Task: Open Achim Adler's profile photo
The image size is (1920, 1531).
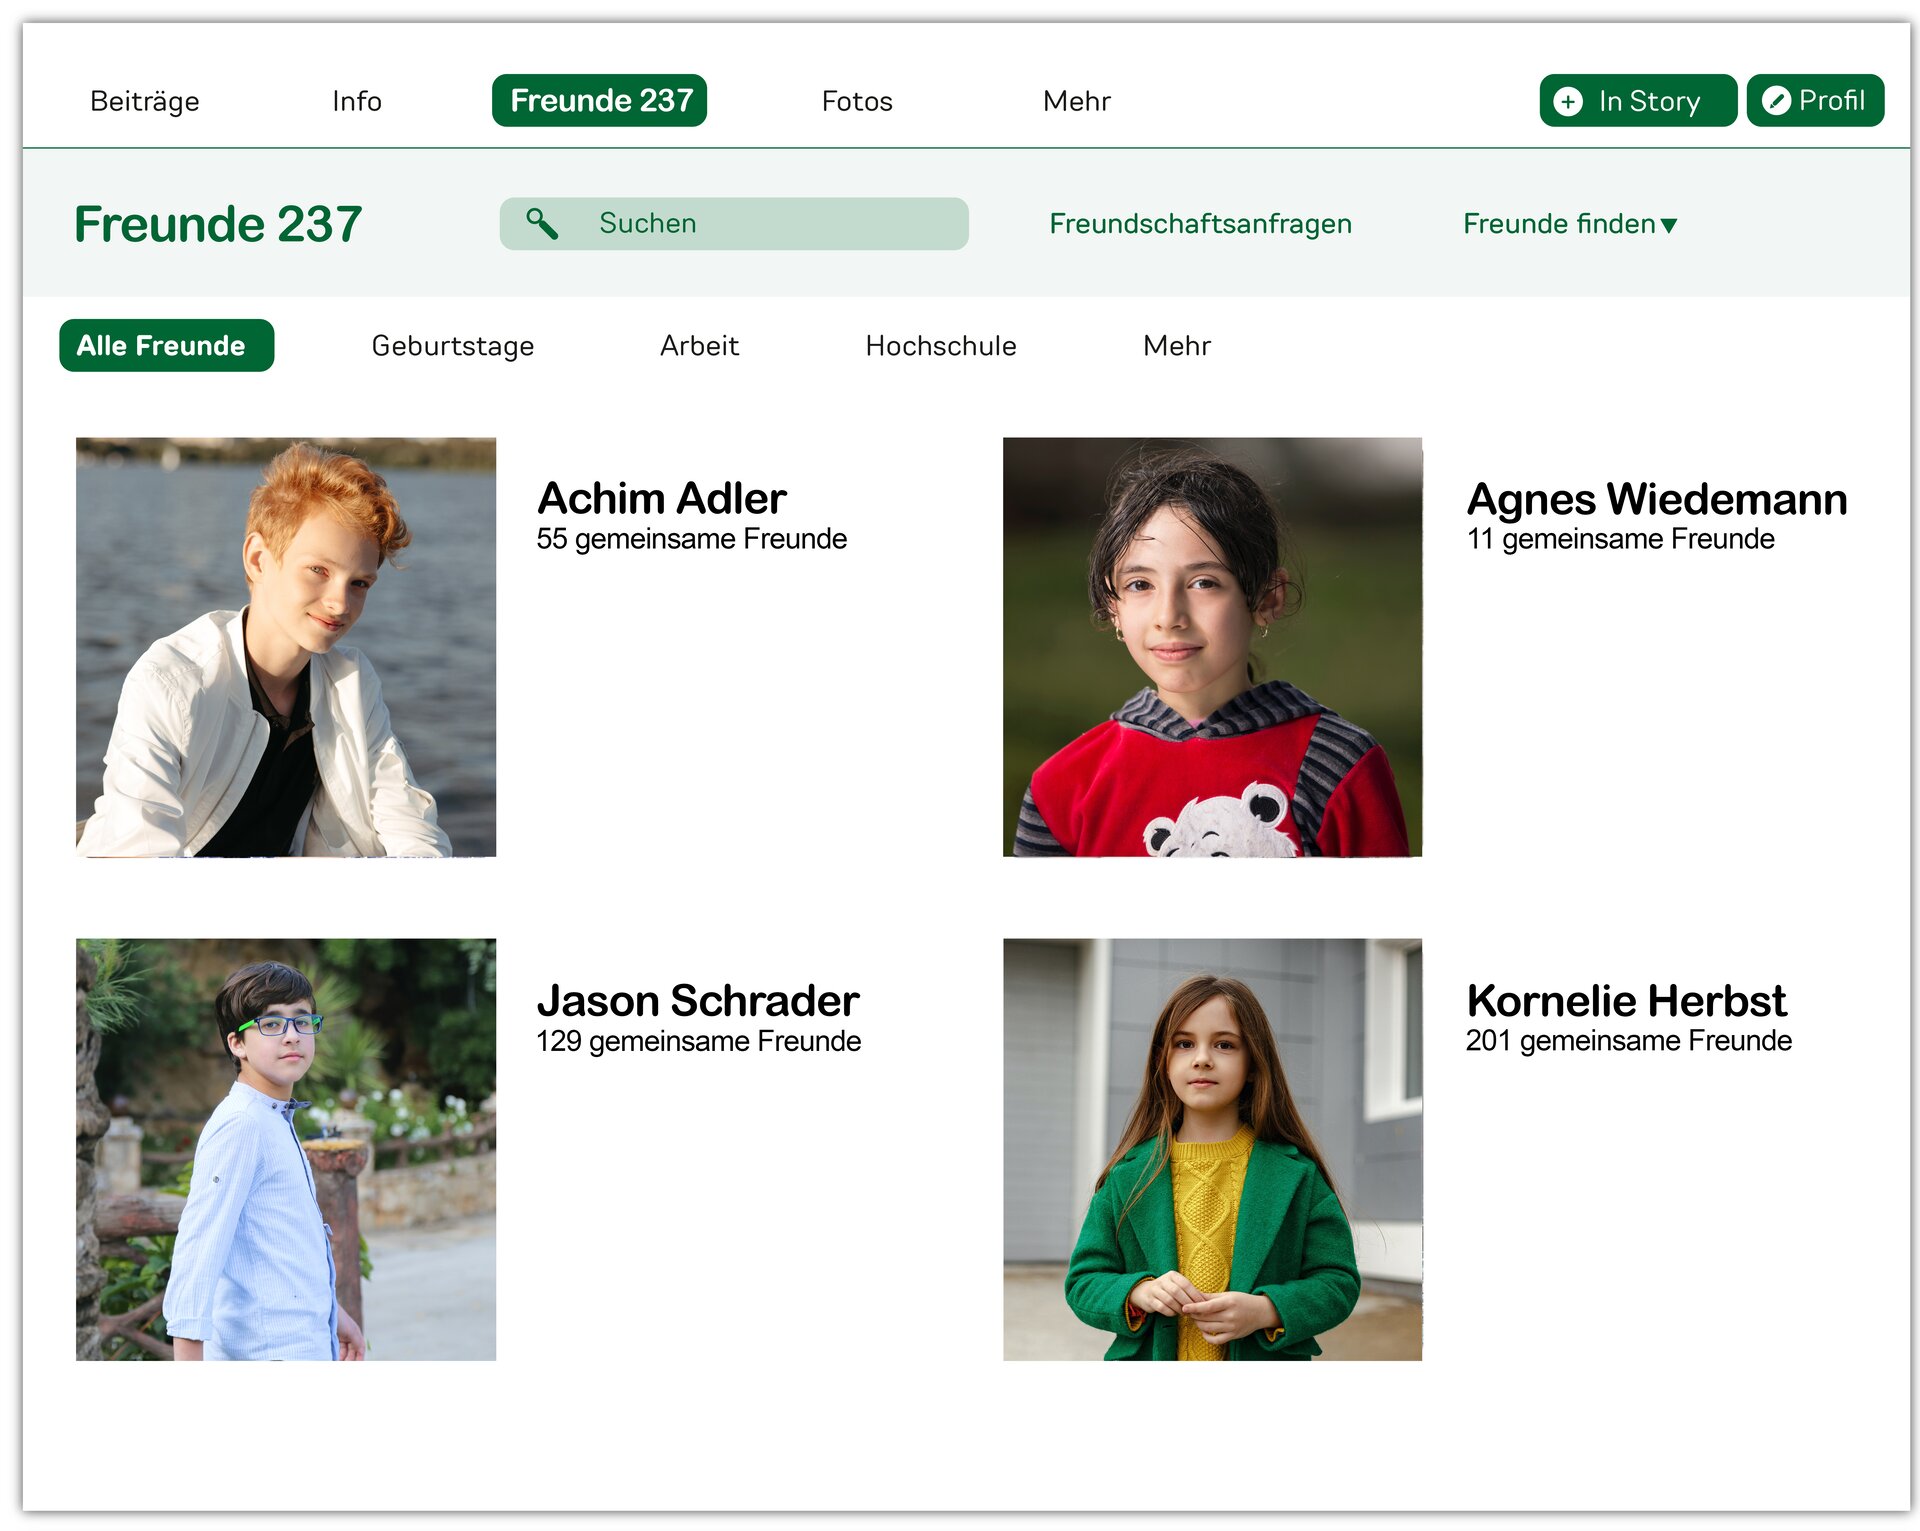Action: point(285,646)
